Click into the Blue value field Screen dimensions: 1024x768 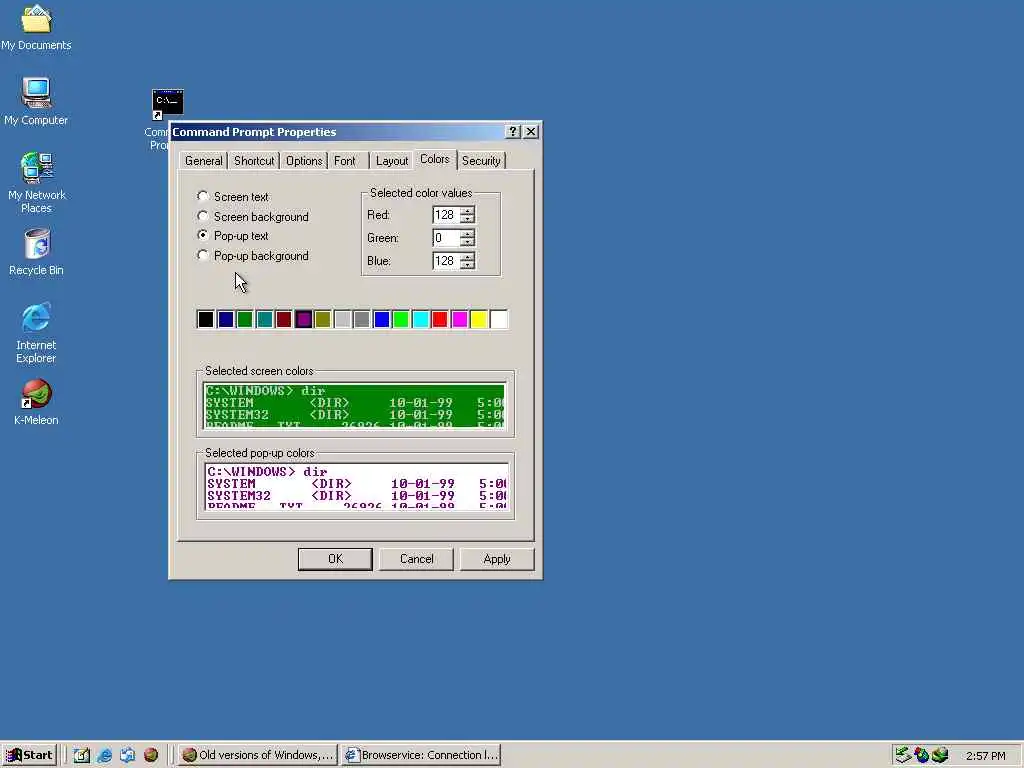pos(447,261)
